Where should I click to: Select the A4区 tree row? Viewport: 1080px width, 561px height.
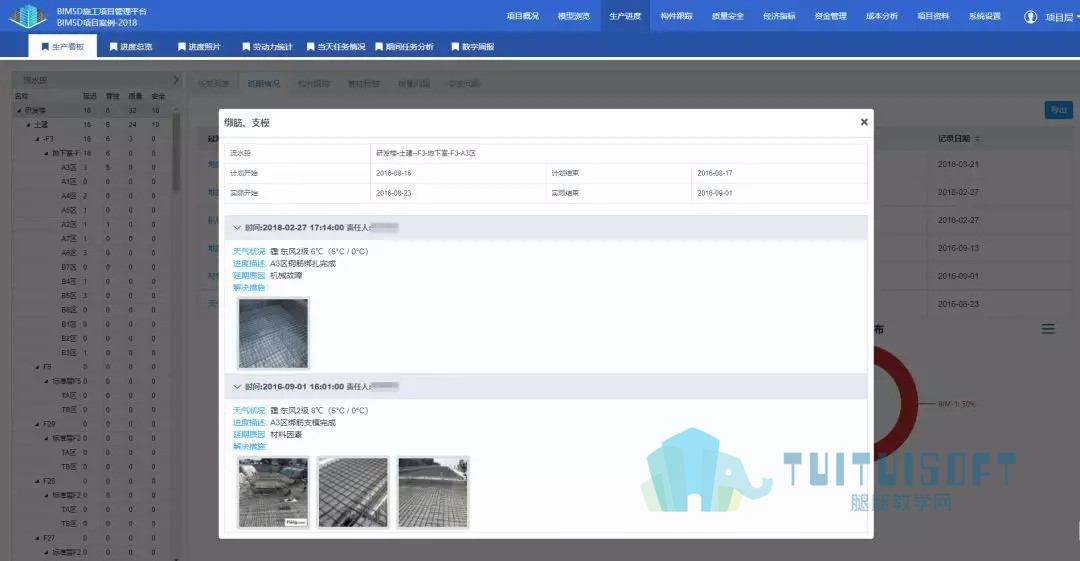click(x=93, y=196)
